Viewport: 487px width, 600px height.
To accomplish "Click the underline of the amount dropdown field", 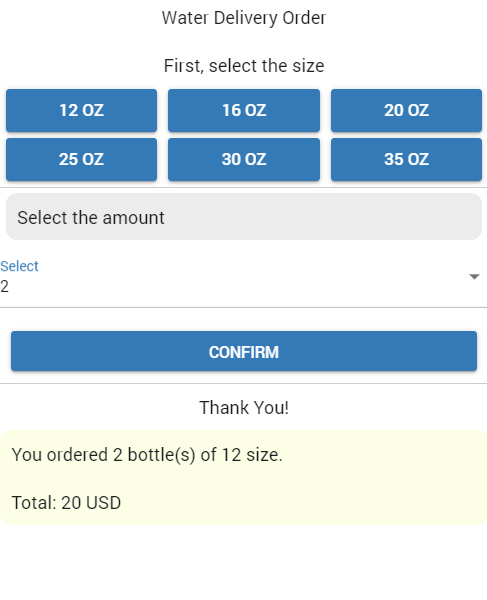I will [x=243, y=307].
